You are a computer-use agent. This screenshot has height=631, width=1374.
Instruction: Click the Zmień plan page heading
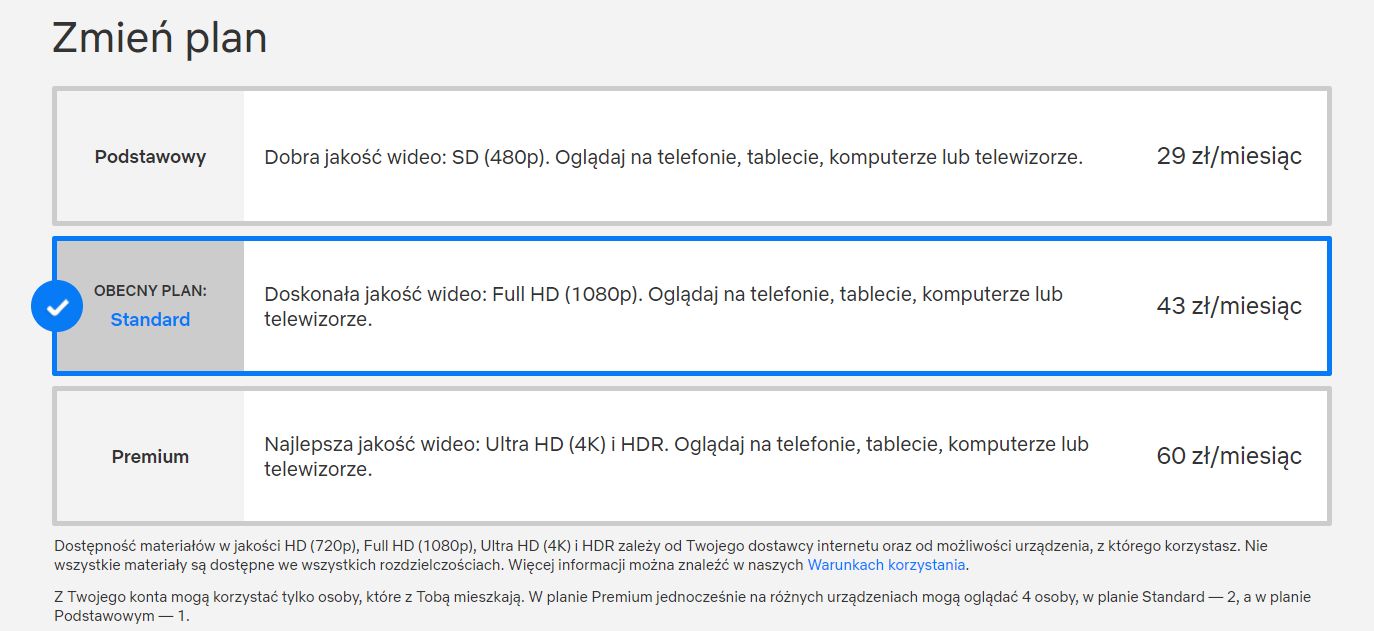(x=160, y=37)
